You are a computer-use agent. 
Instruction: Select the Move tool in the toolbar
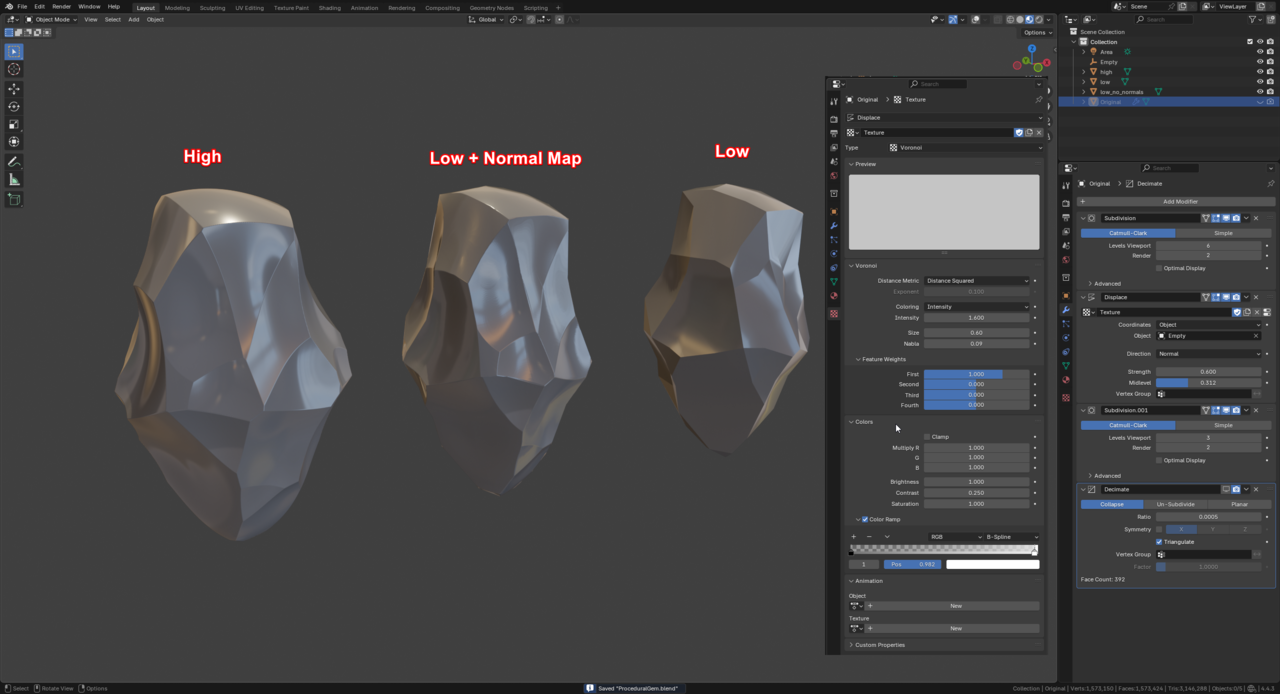tap(14, 88)
